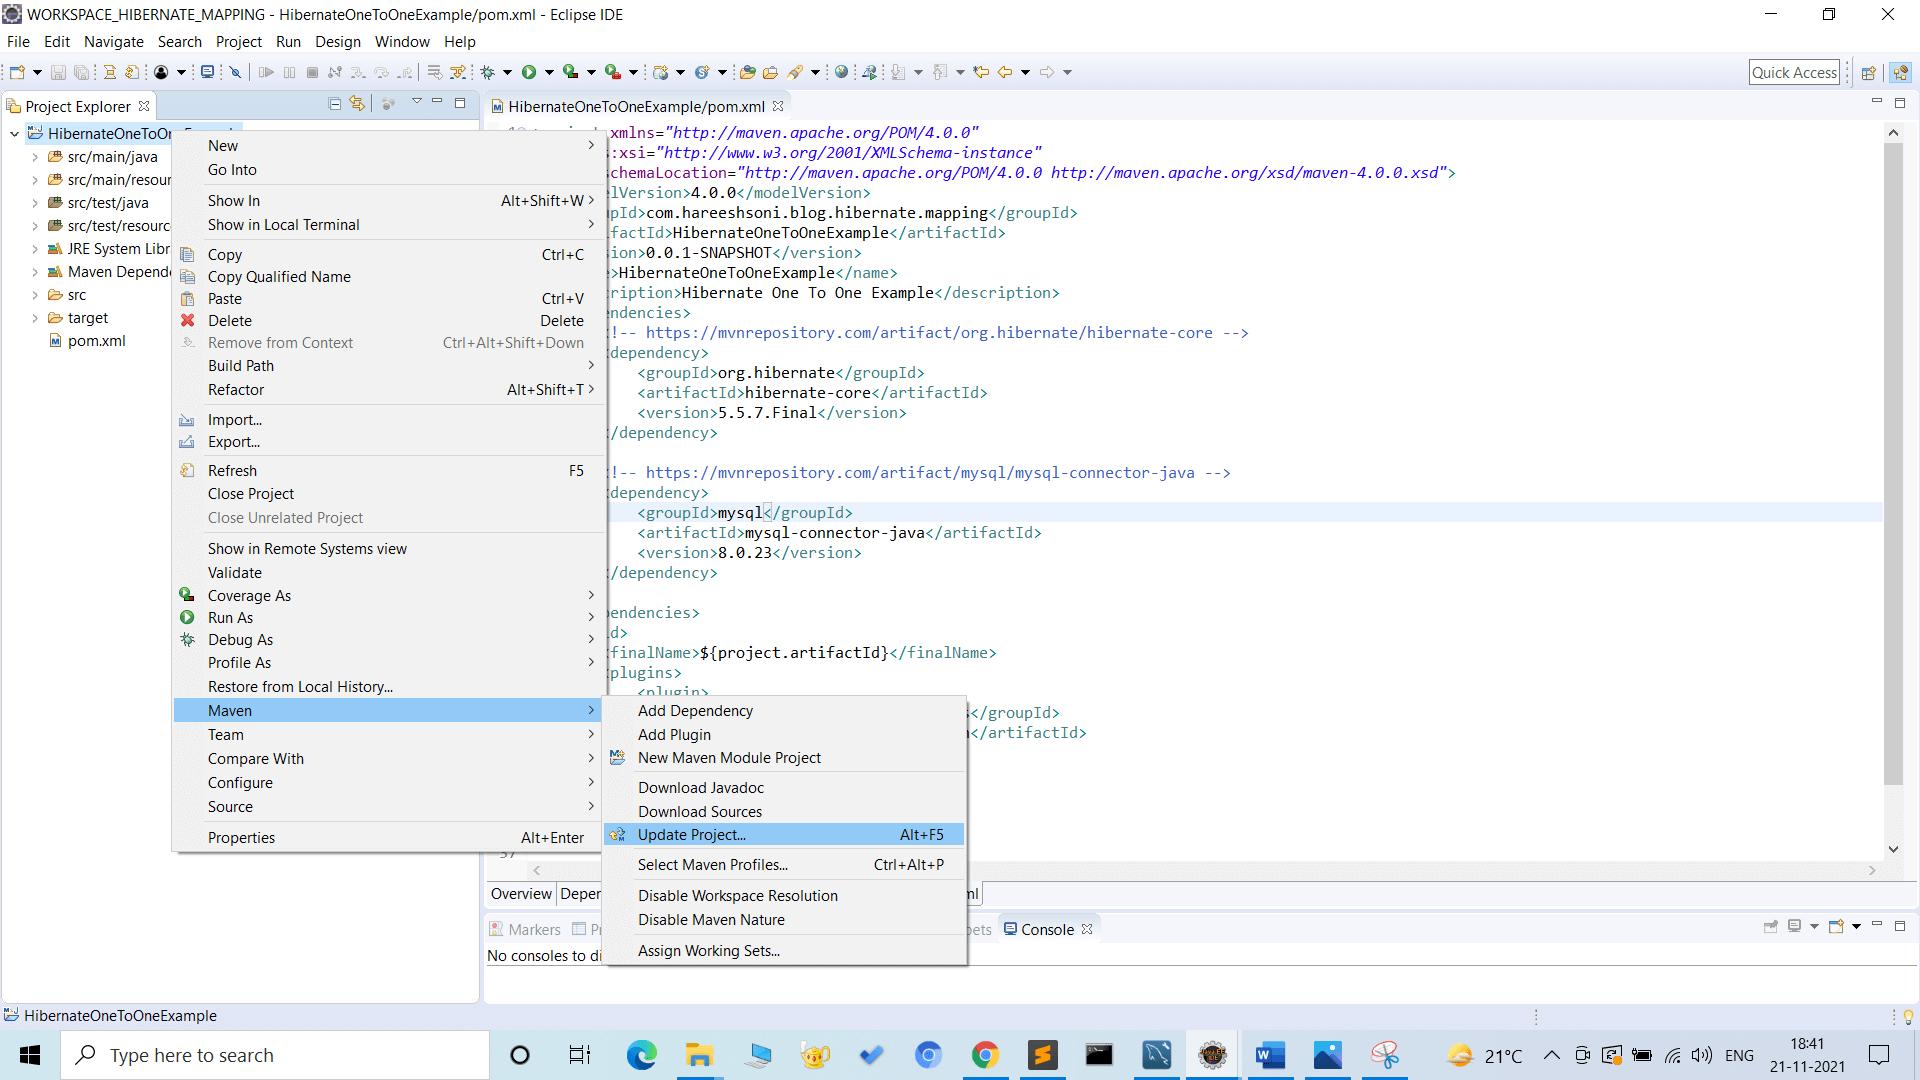Click the Display Selected Console icon
The width and height of the screenshot is (1920, 1080).
[x=1794, y=927]
